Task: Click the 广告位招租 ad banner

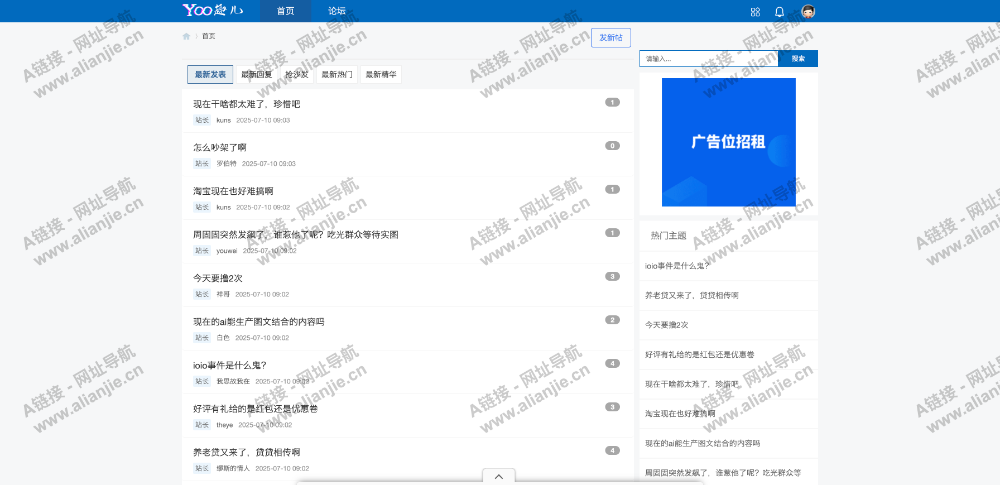Action: coord(729,142)
